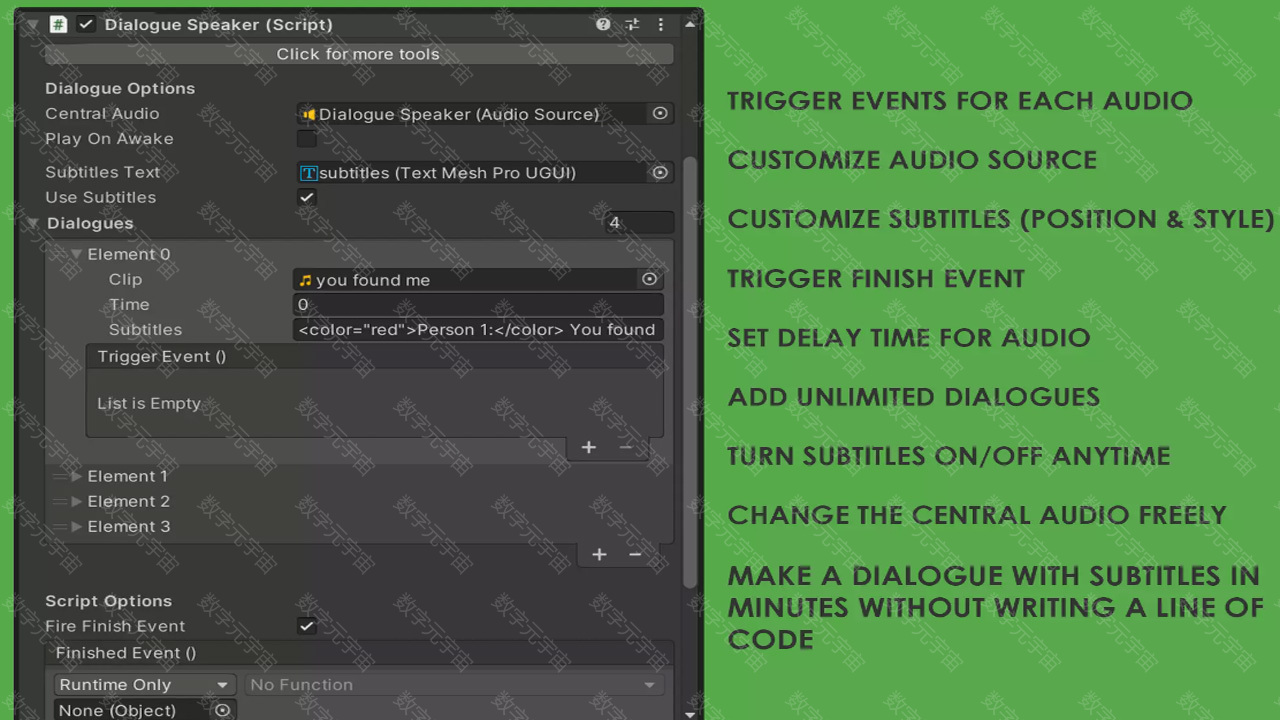1280x720 pixels.
Task: Click 'CUSTOMIZE AUDIO SOURCE' text
Action: (912, 160)
